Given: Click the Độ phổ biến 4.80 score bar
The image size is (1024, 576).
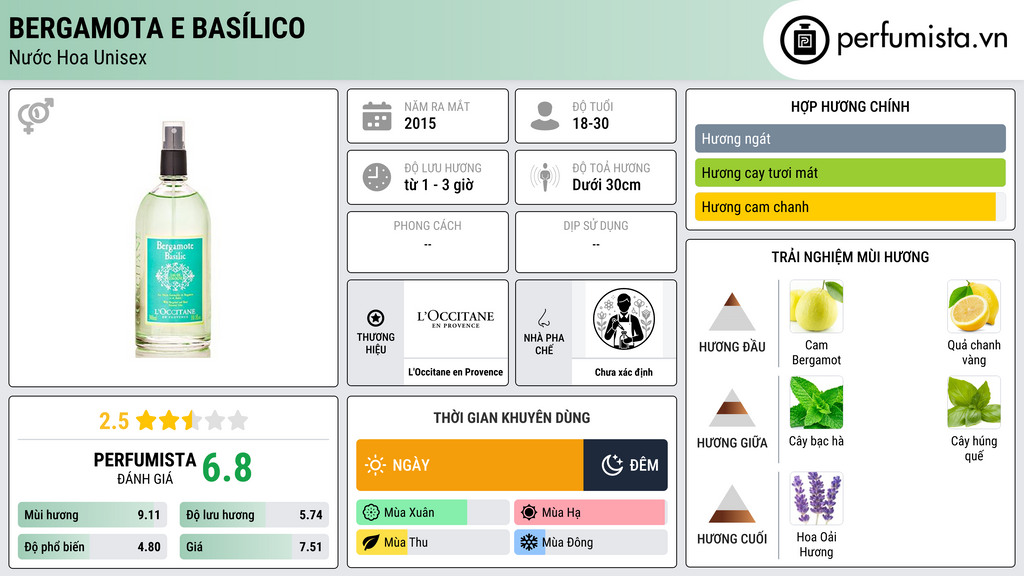Looking at the screenshot, I should [92, 547].
